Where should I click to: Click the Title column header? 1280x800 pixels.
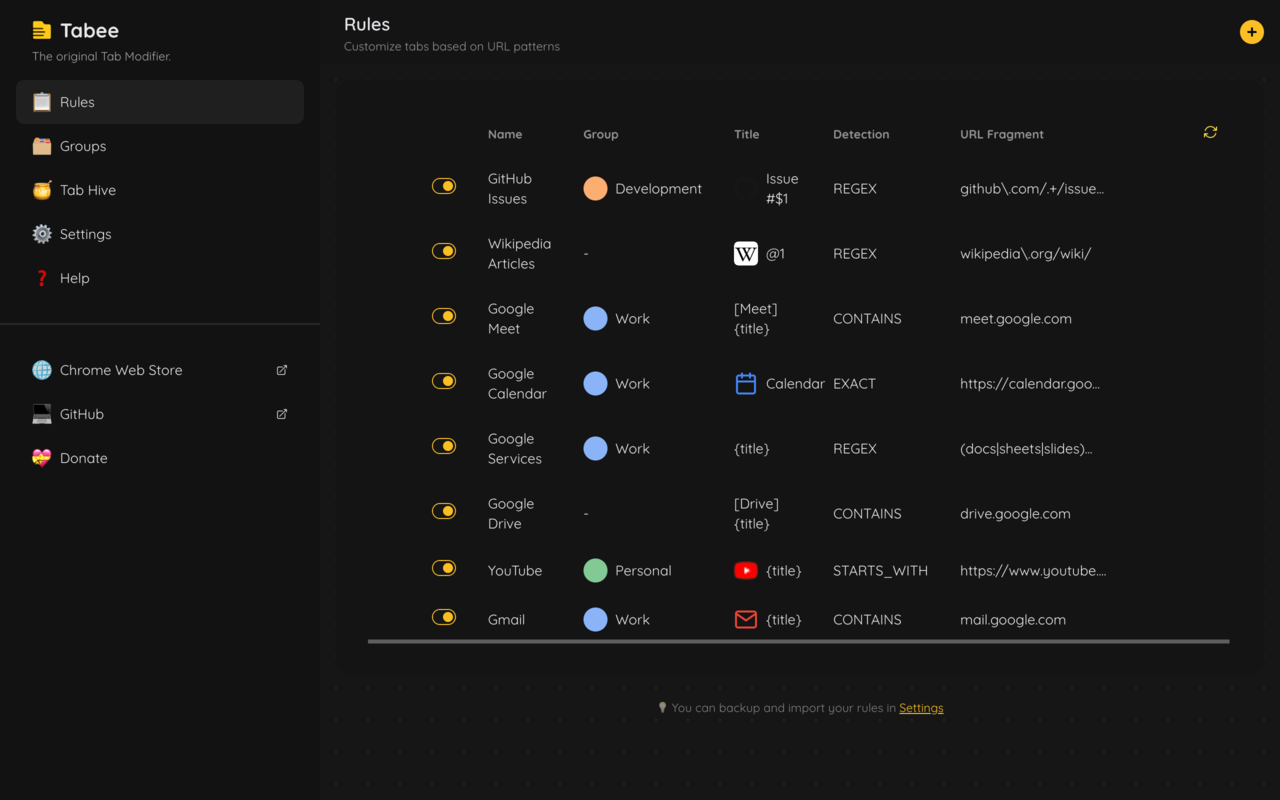click(x=747, y=134)
